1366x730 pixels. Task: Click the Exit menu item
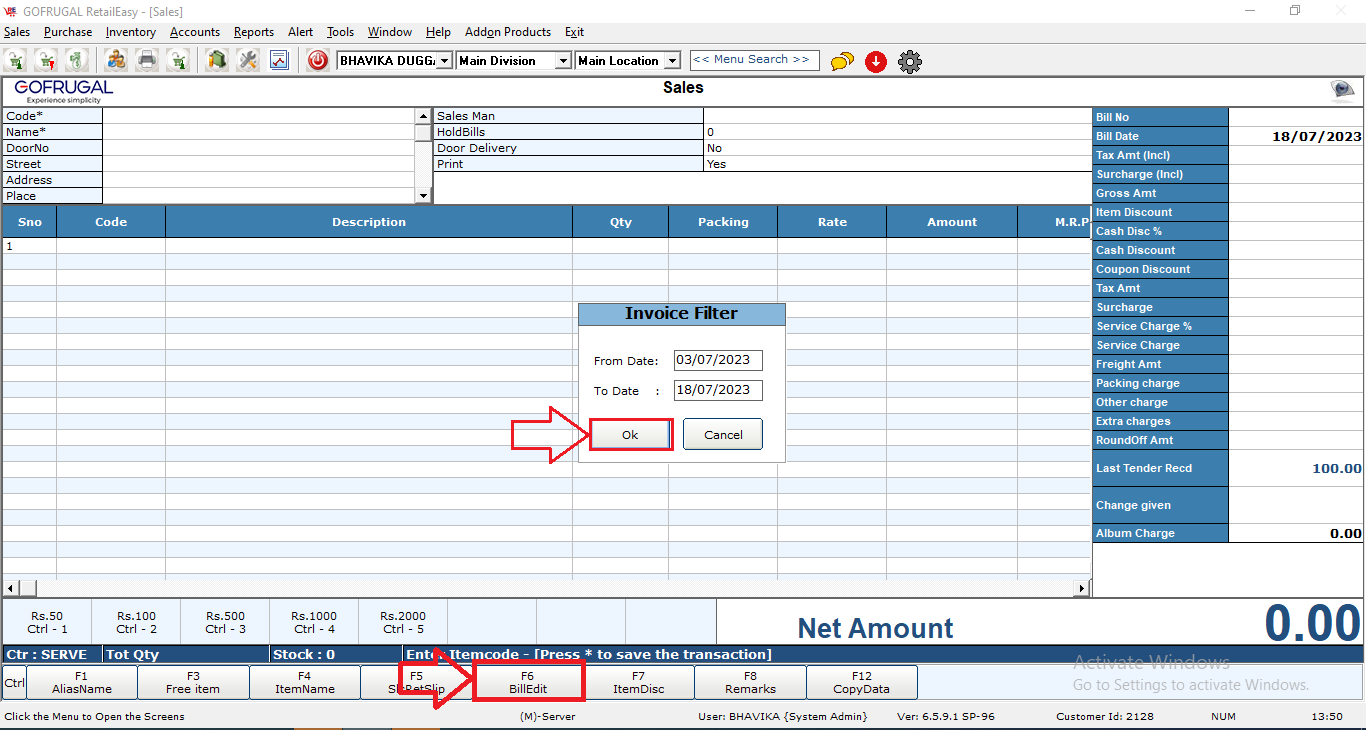pos(574,32)
